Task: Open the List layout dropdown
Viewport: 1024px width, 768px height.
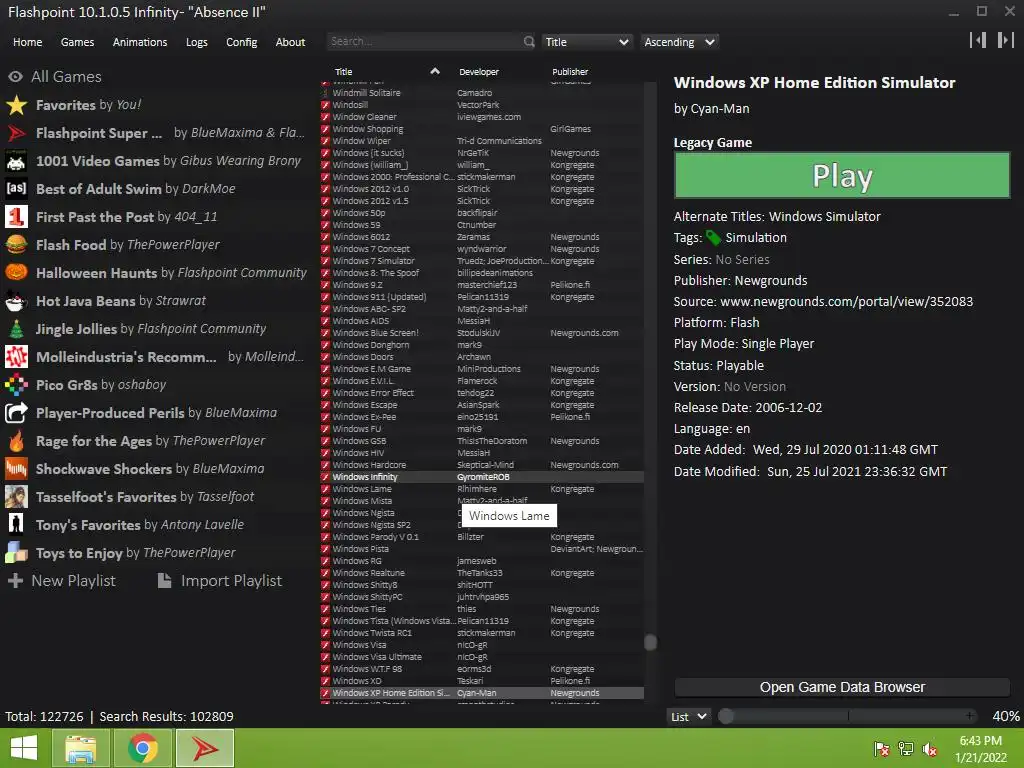Action: point(688,716)
